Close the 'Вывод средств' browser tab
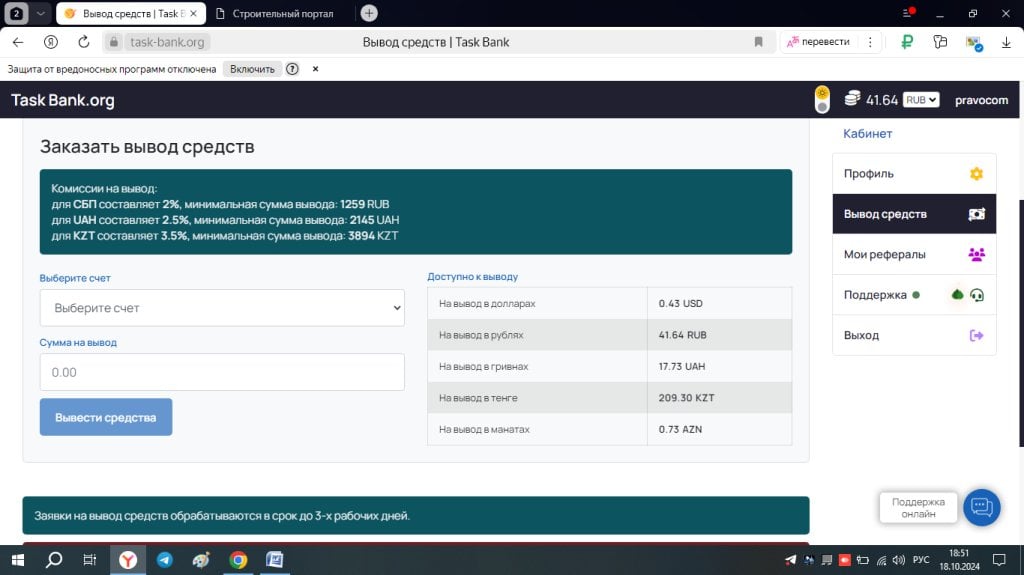The image size is (1024, 575). pos(193,13)
